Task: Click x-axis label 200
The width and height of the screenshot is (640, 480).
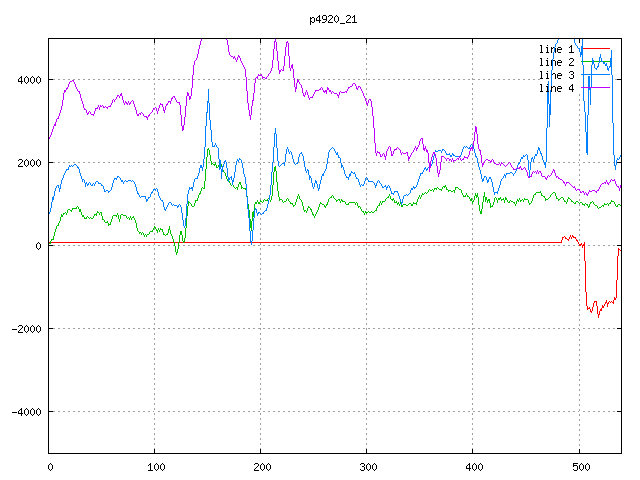Action: tap(262, 467)
